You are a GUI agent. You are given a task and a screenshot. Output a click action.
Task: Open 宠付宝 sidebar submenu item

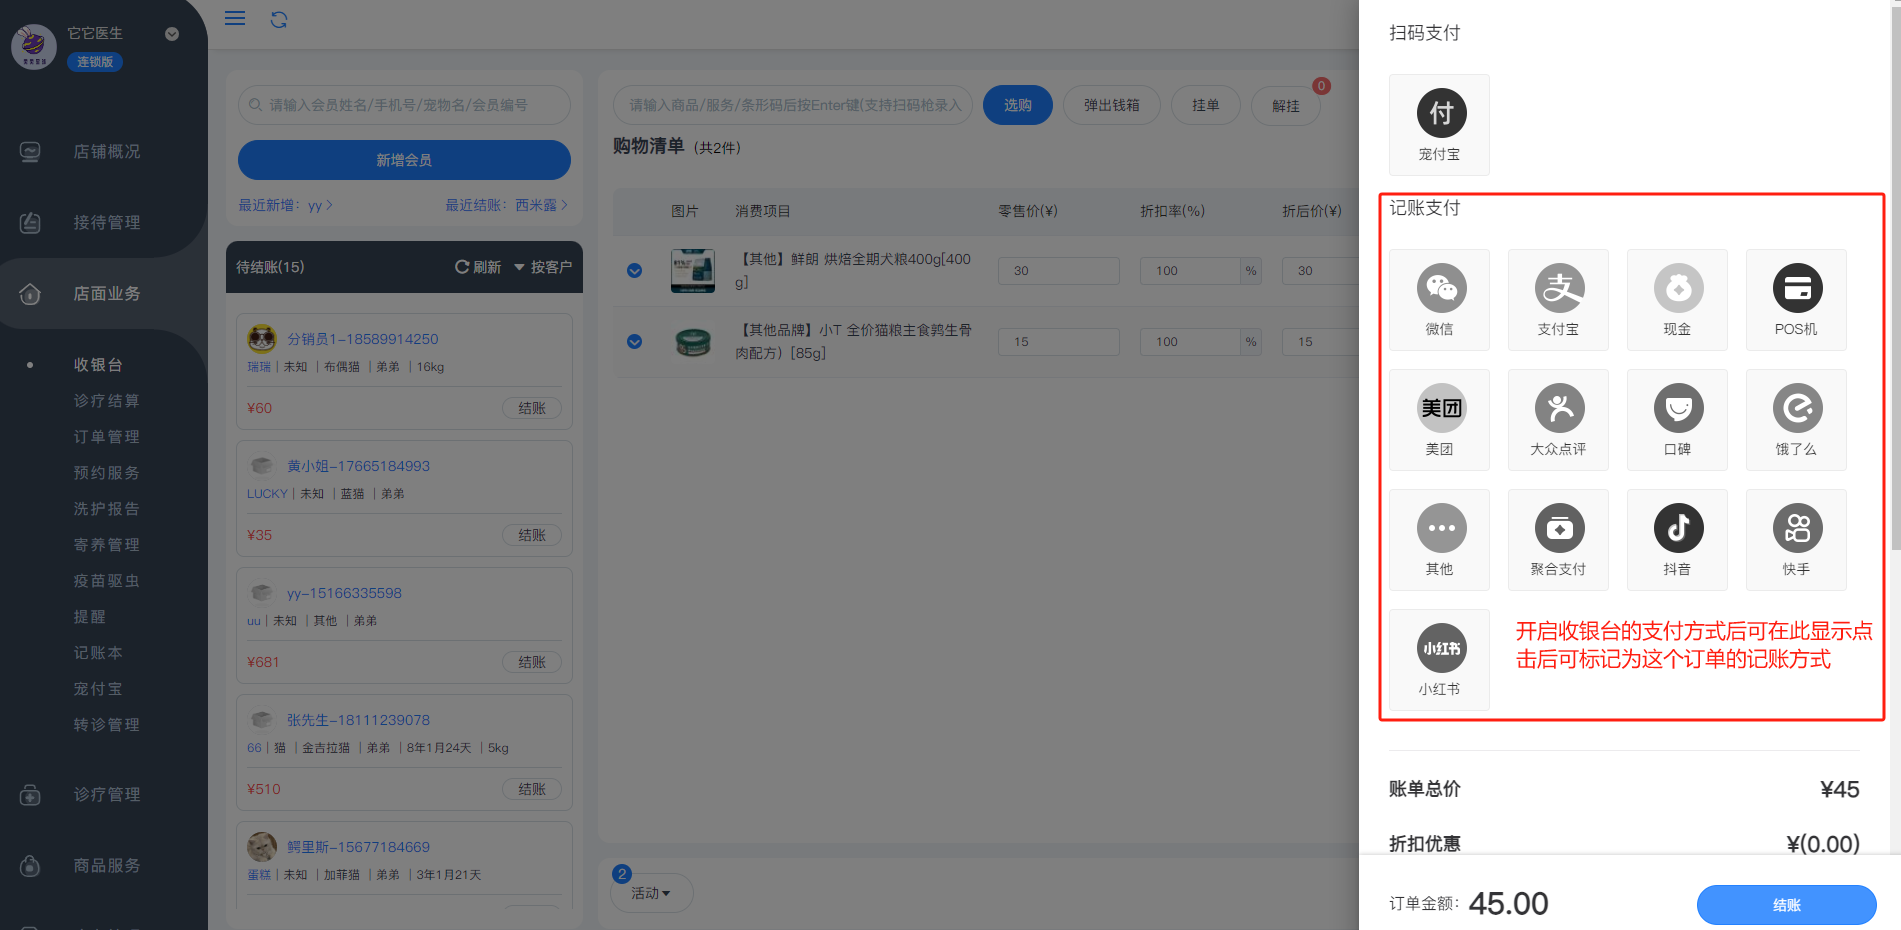pyautogui.click(x=98, y=689)
